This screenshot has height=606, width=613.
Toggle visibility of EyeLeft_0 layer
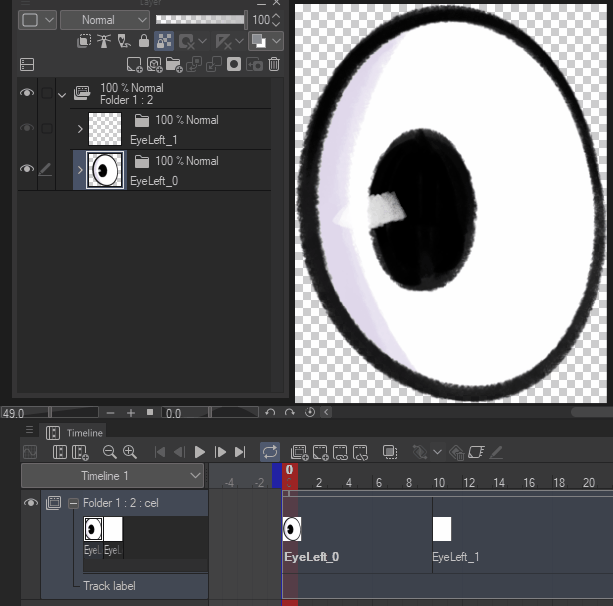pos(27,169)
